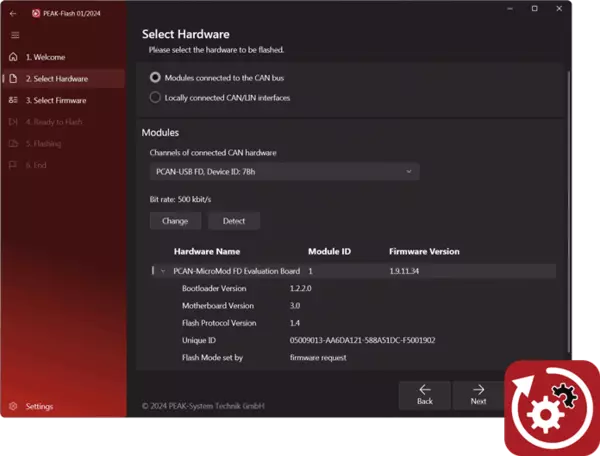Sort by Hardware Name column header
Viewport: 600px width, 456px height.
click(x=207, y=251)
